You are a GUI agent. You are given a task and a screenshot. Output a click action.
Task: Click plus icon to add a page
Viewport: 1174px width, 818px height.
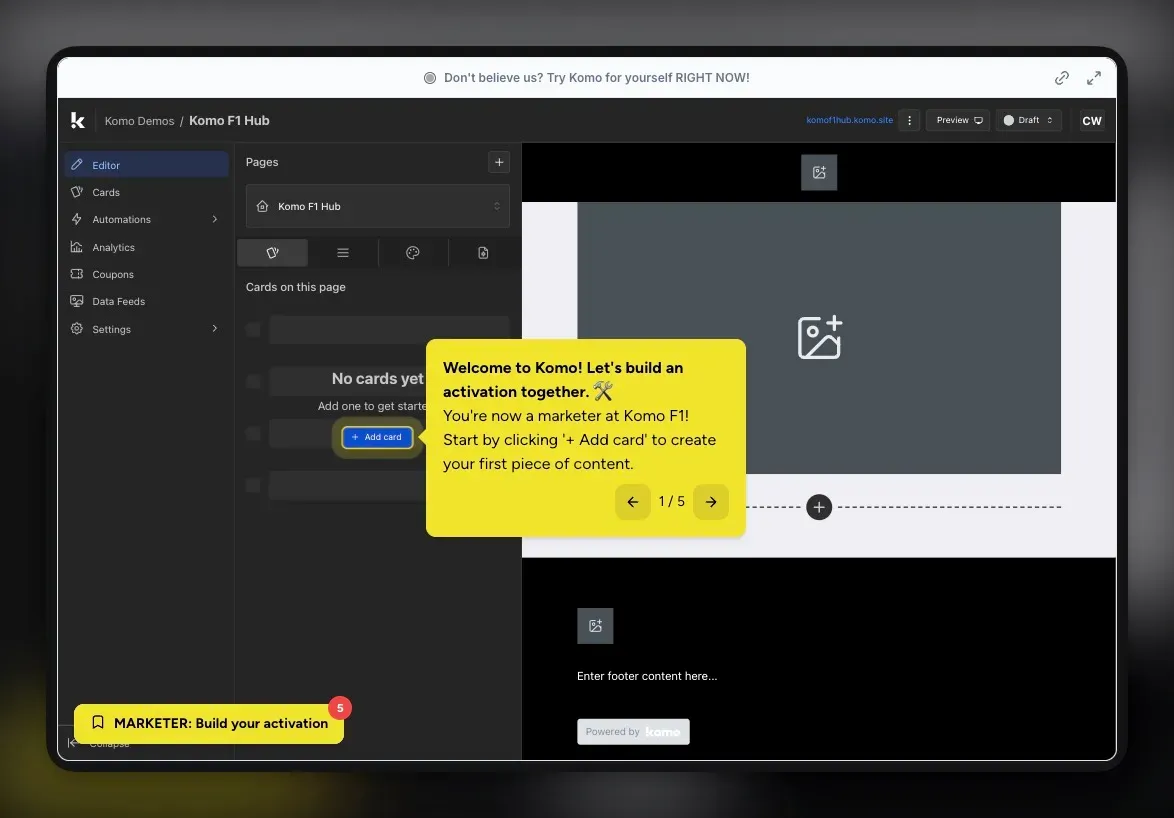coord(499,162)
